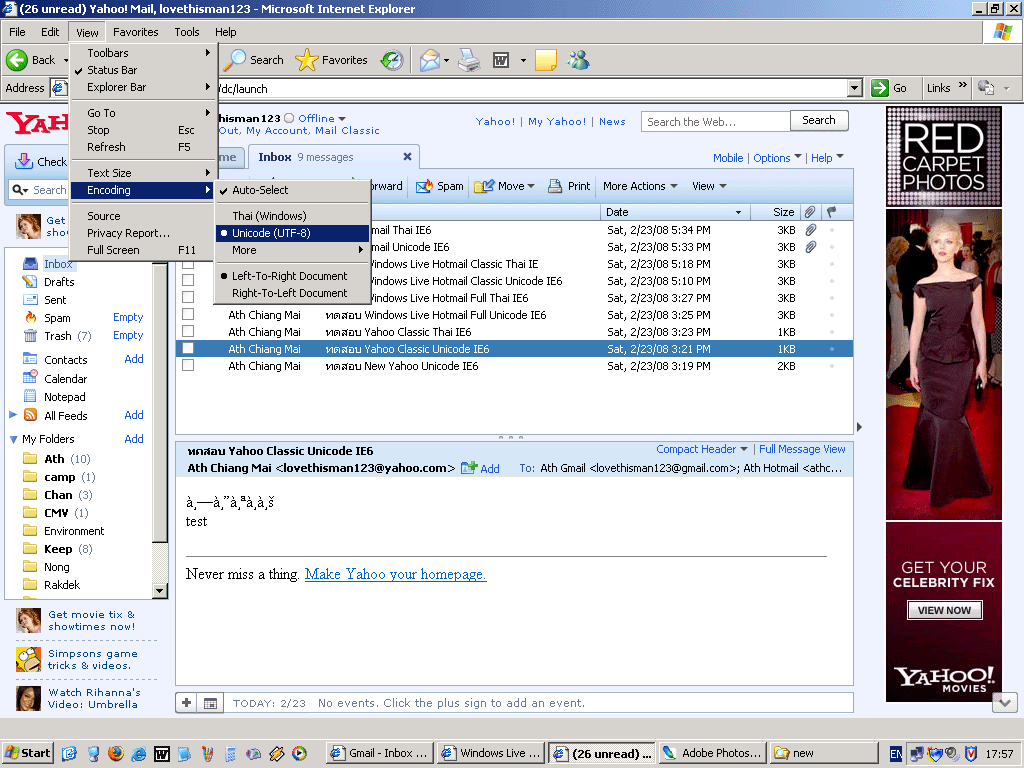Click Add link next to Contacts
The image size is (1024, 768).
coord(134,359)
